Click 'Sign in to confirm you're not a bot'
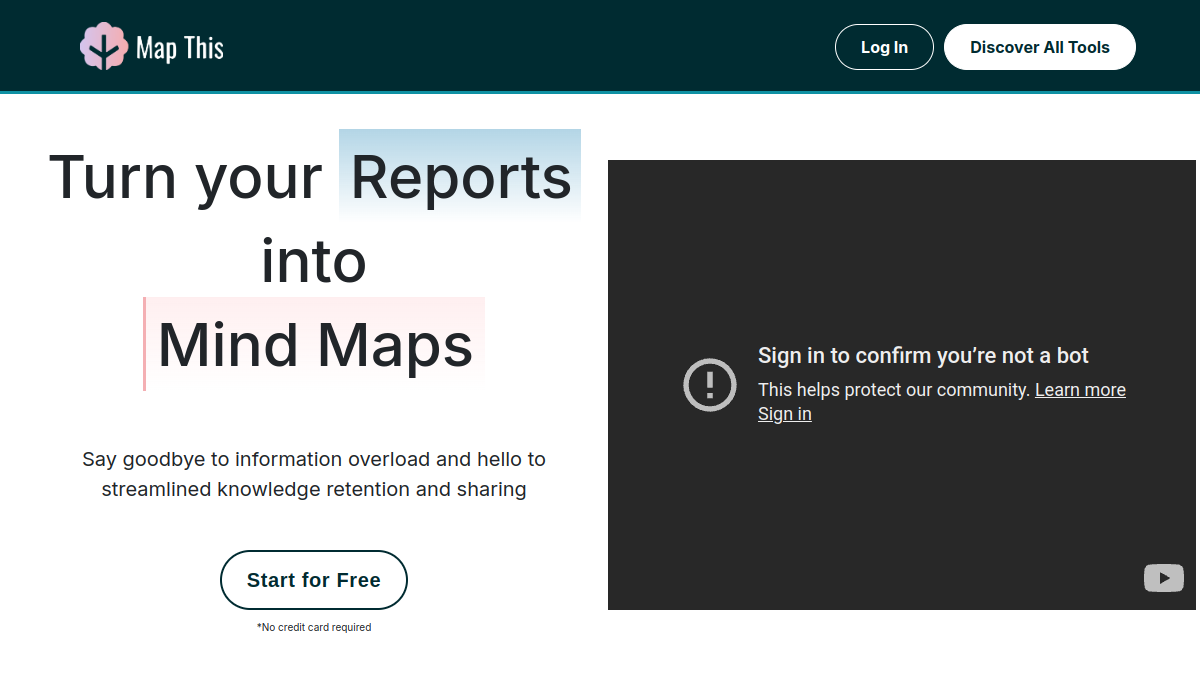Image resolution: width=1200 pixels, height=675 pixels. coord(923,355)
